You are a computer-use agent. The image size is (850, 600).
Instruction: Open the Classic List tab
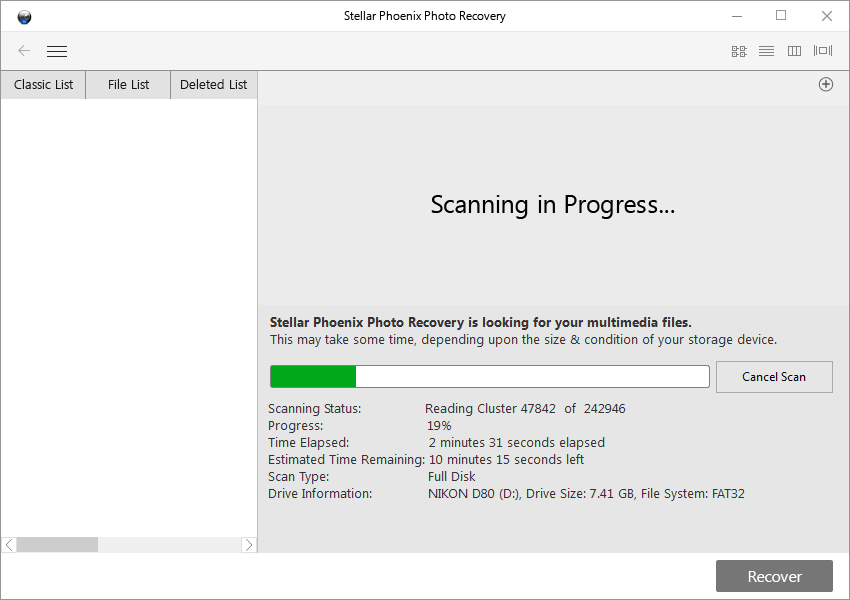[x=43, y=85]
